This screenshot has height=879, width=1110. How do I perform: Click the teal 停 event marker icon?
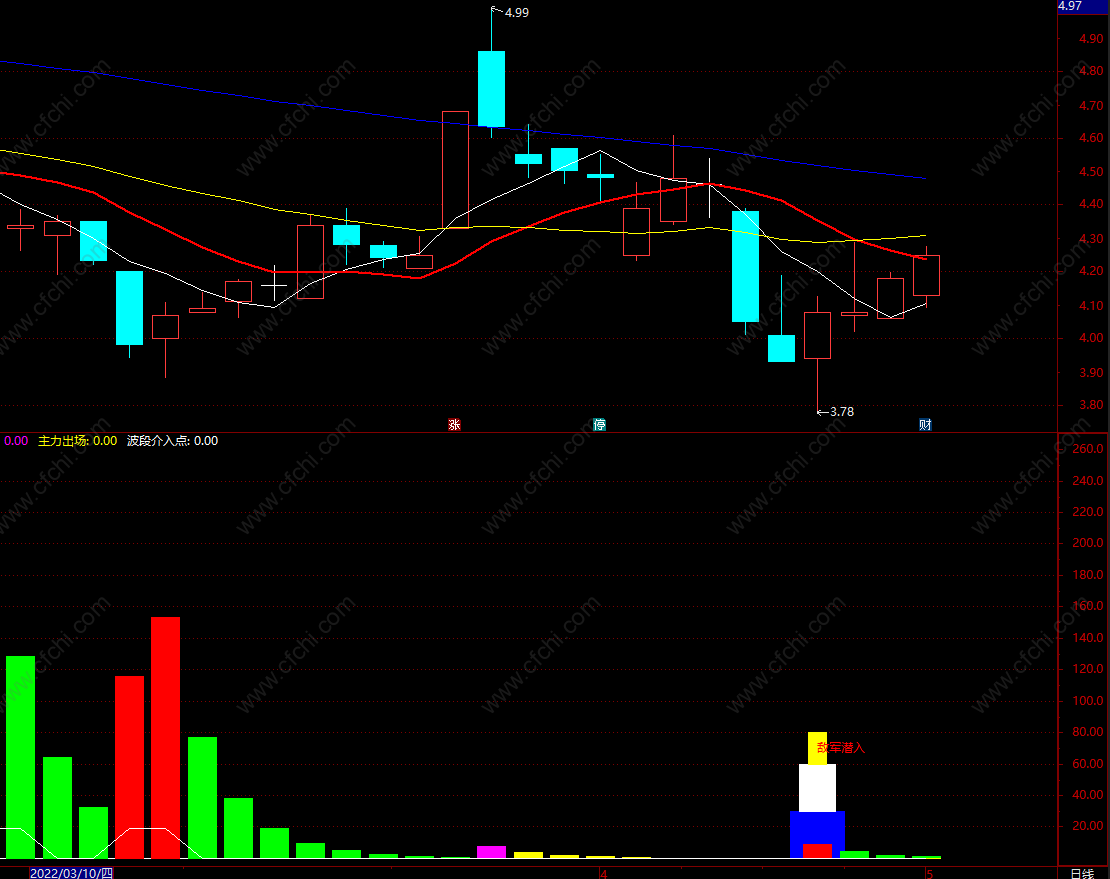(600, 425)
